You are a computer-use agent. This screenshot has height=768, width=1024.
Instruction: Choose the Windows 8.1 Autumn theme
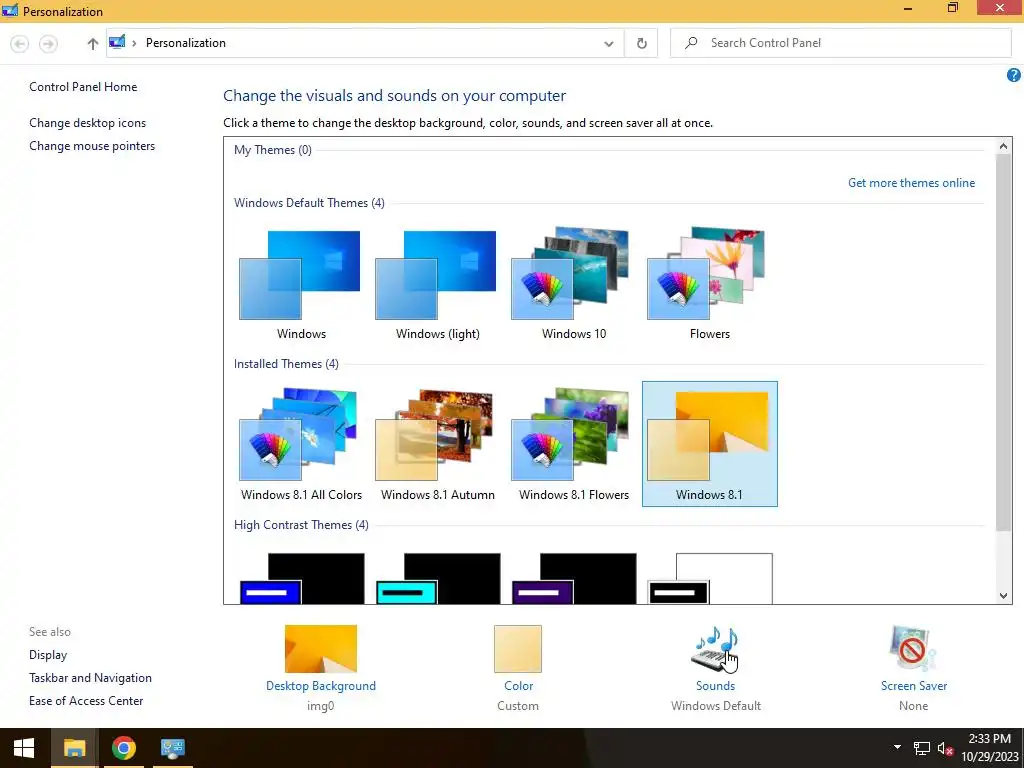point(437,445)
